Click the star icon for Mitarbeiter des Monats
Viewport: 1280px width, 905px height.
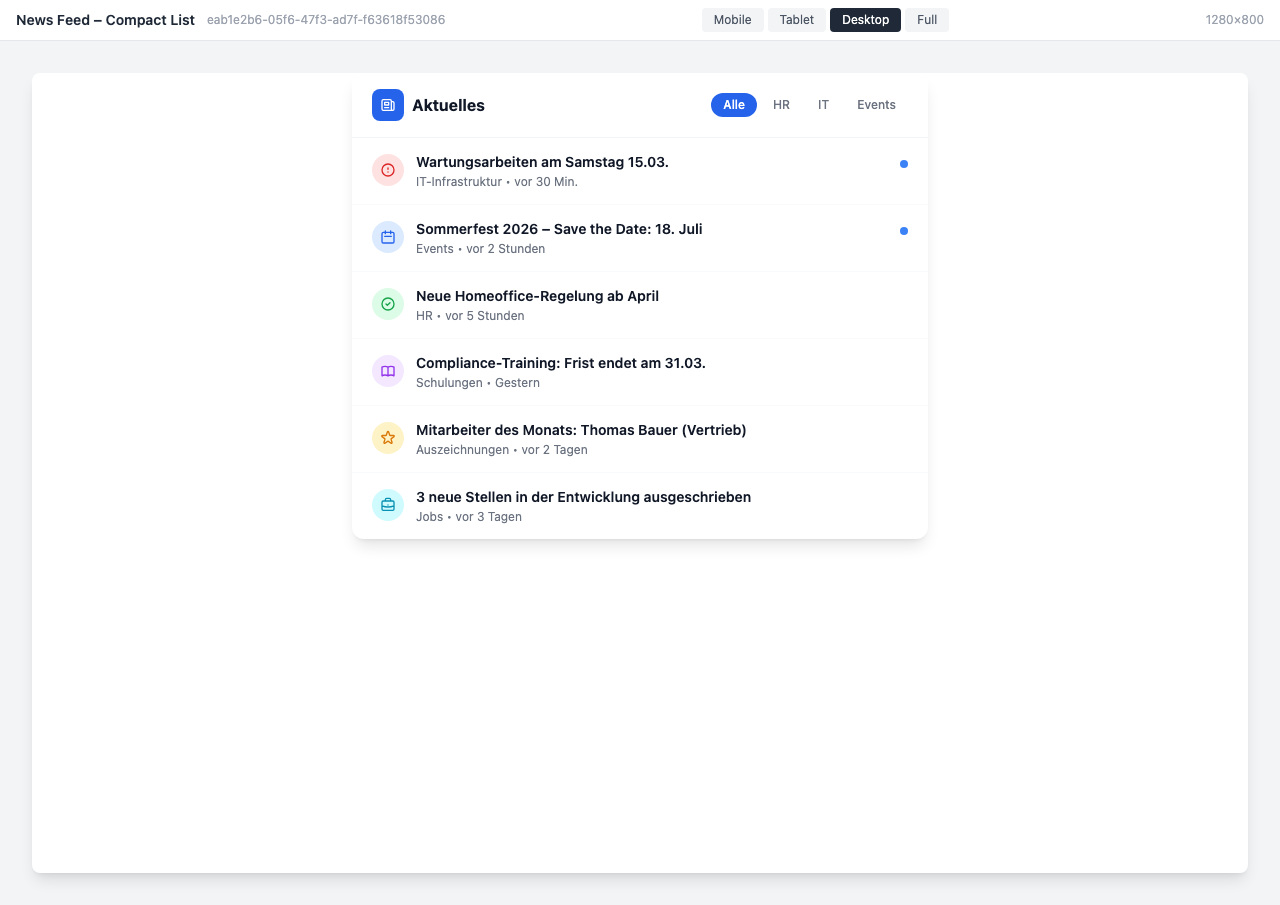coord(388,438)
